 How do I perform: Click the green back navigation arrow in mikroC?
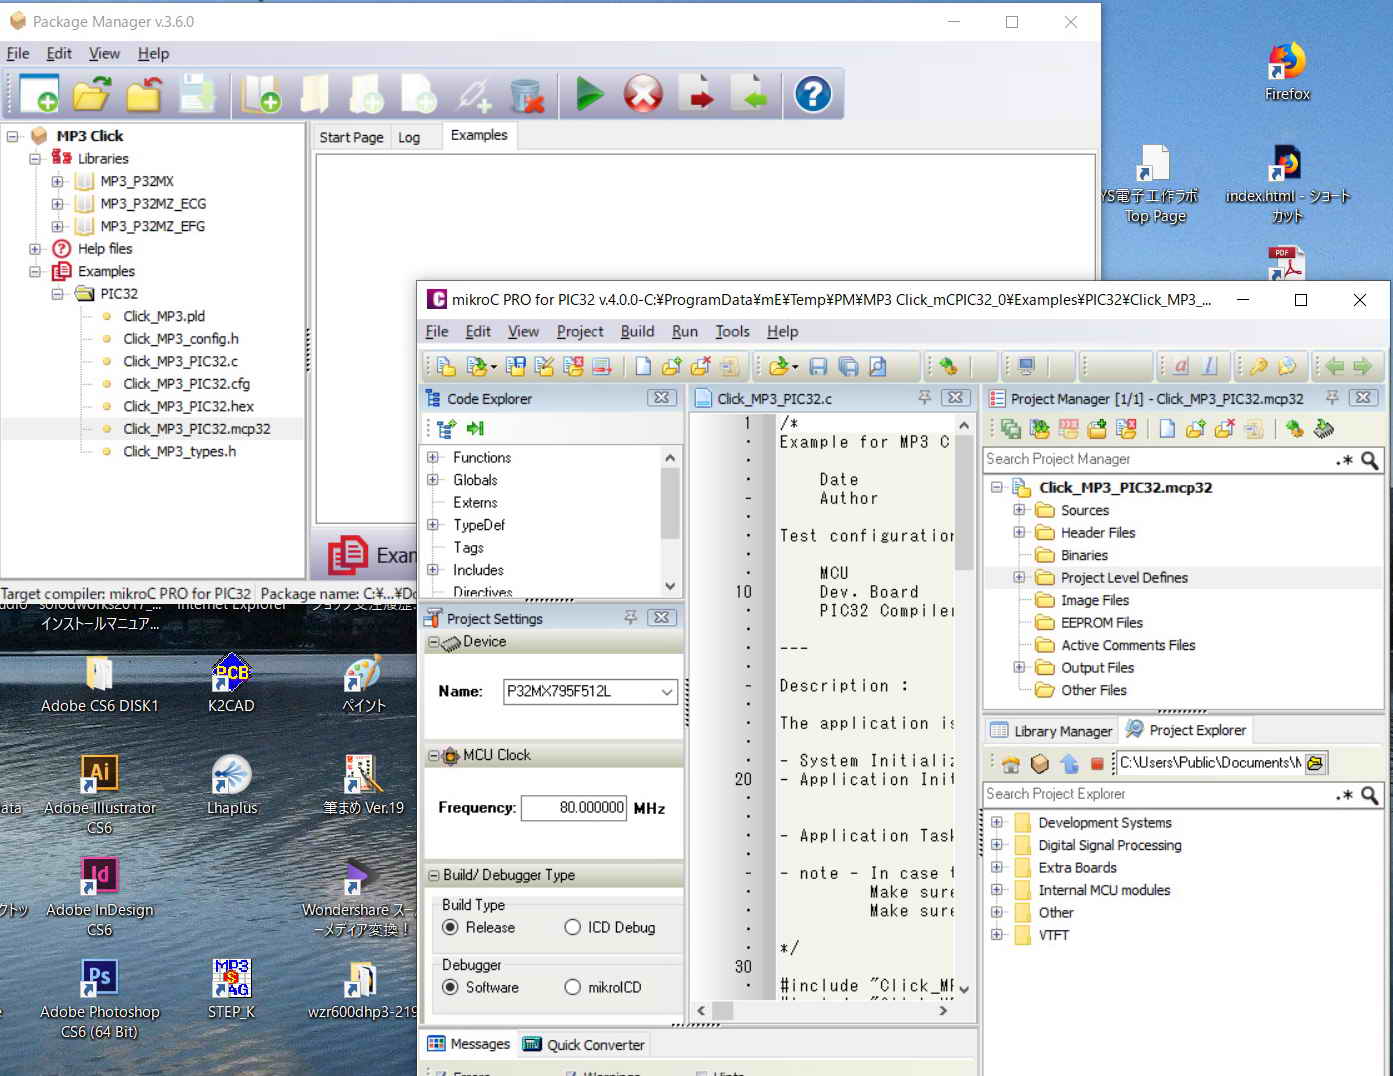tap(1334, 367)
